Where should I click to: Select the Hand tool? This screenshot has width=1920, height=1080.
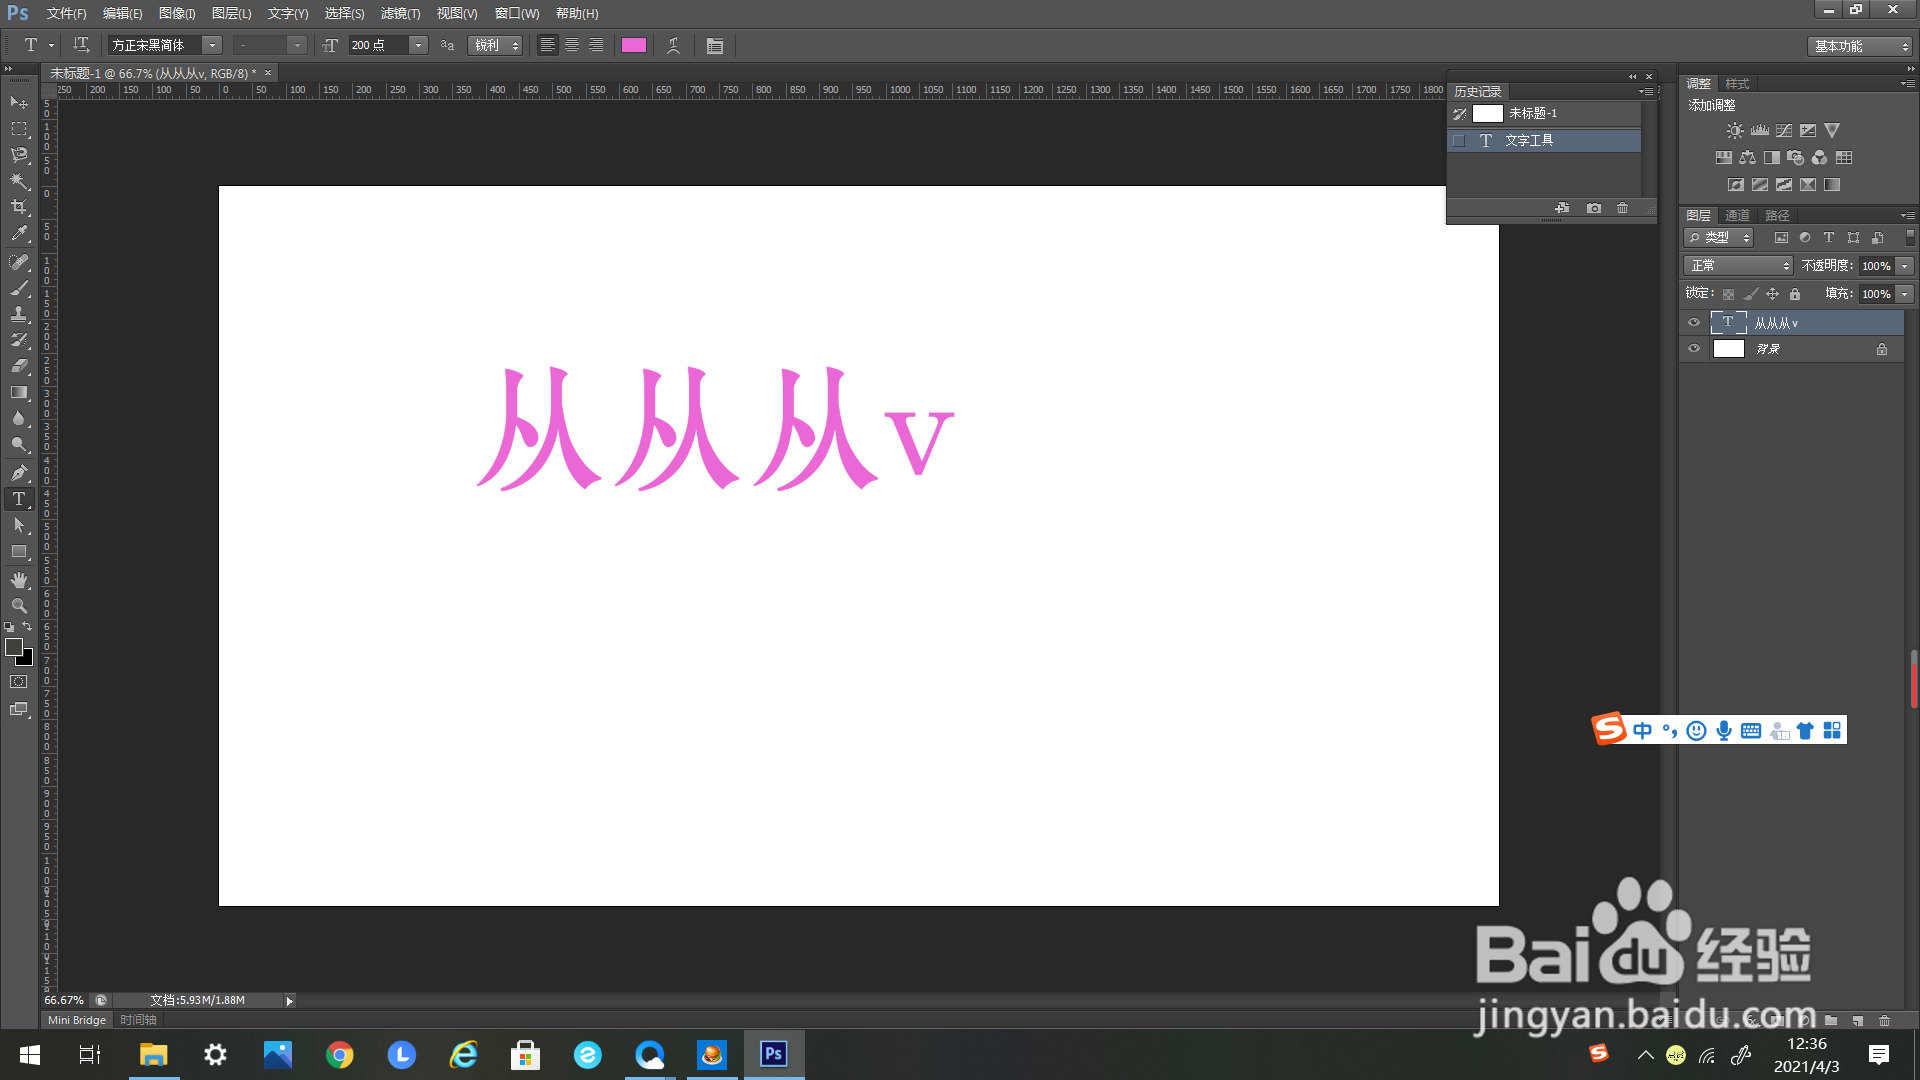pos(19,580)
